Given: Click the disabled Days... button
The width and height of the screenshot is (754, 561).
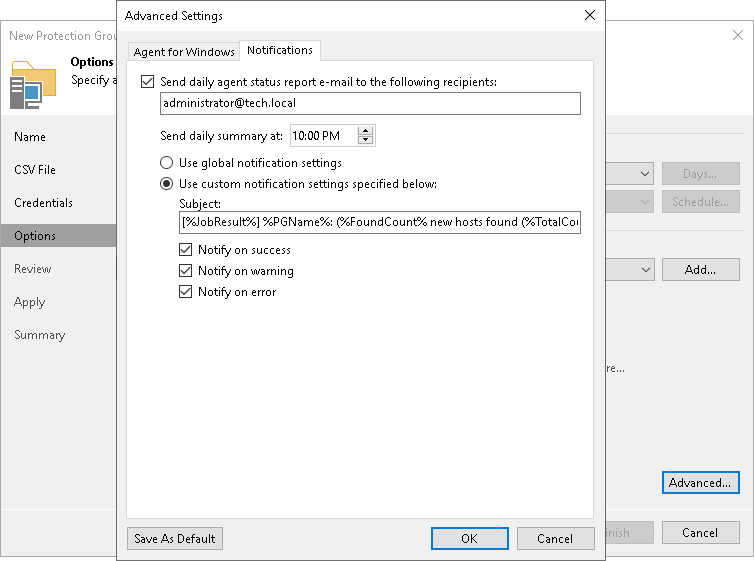Looking at the screenshot, I should tap(700, 174).
